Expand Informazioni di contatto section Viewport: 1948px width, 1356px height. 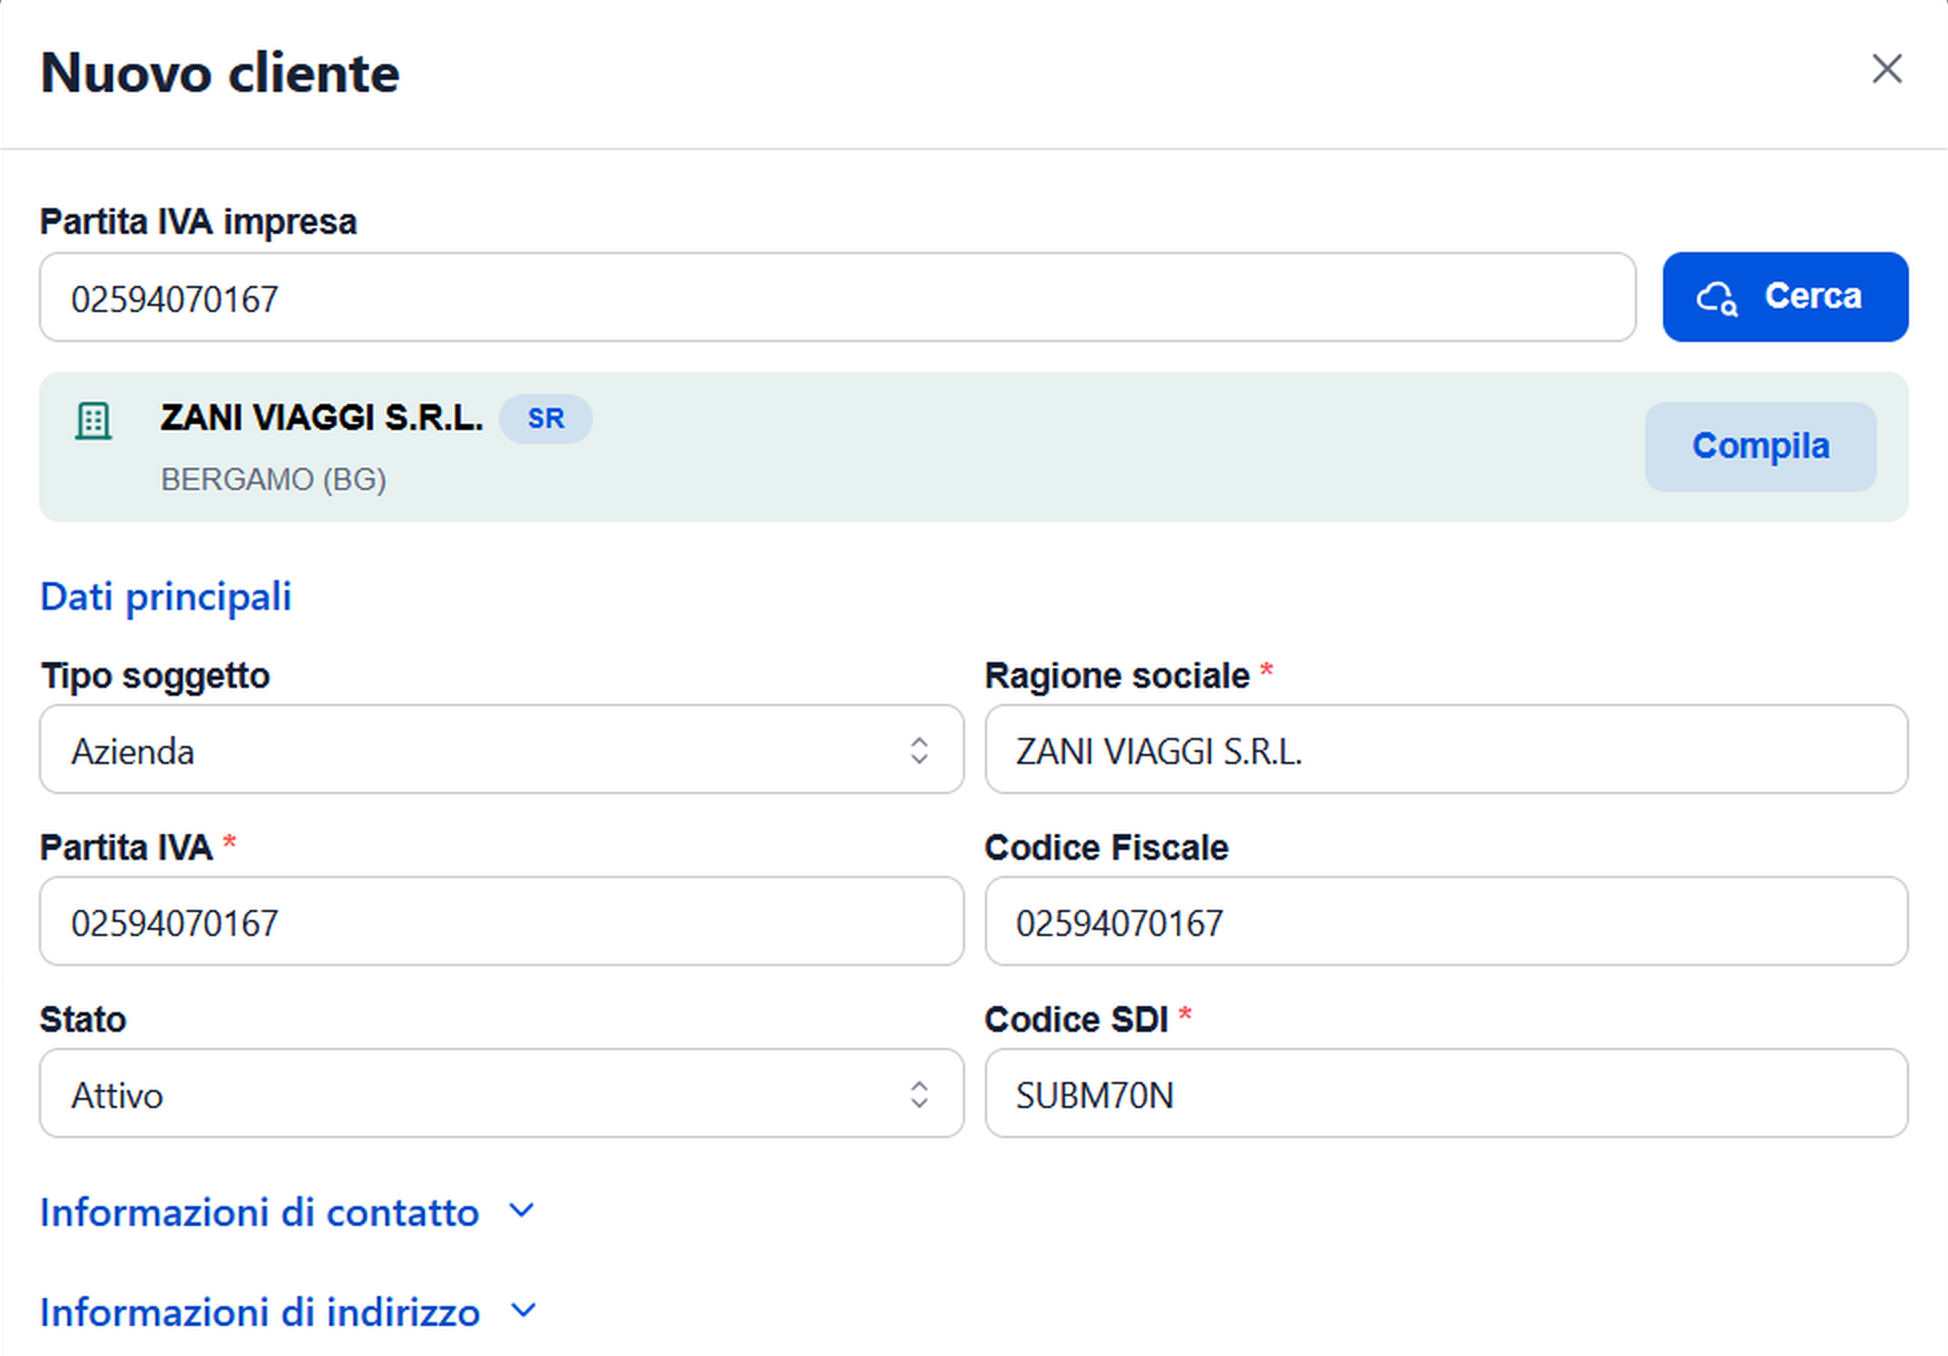288,1212
